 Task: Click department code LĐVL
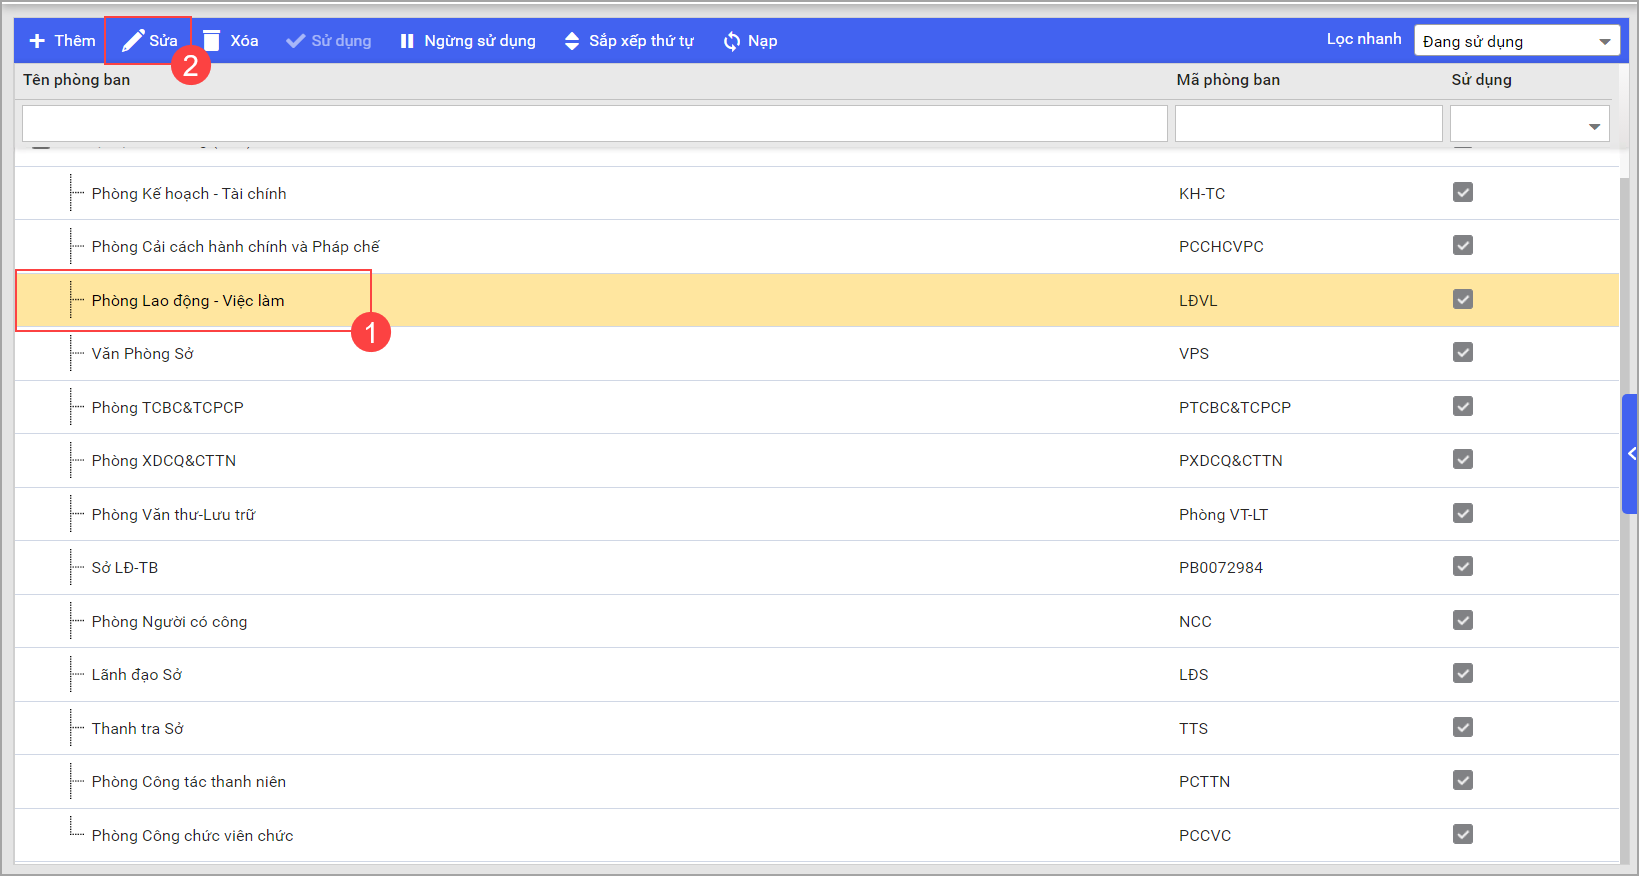click(1198, 301)
